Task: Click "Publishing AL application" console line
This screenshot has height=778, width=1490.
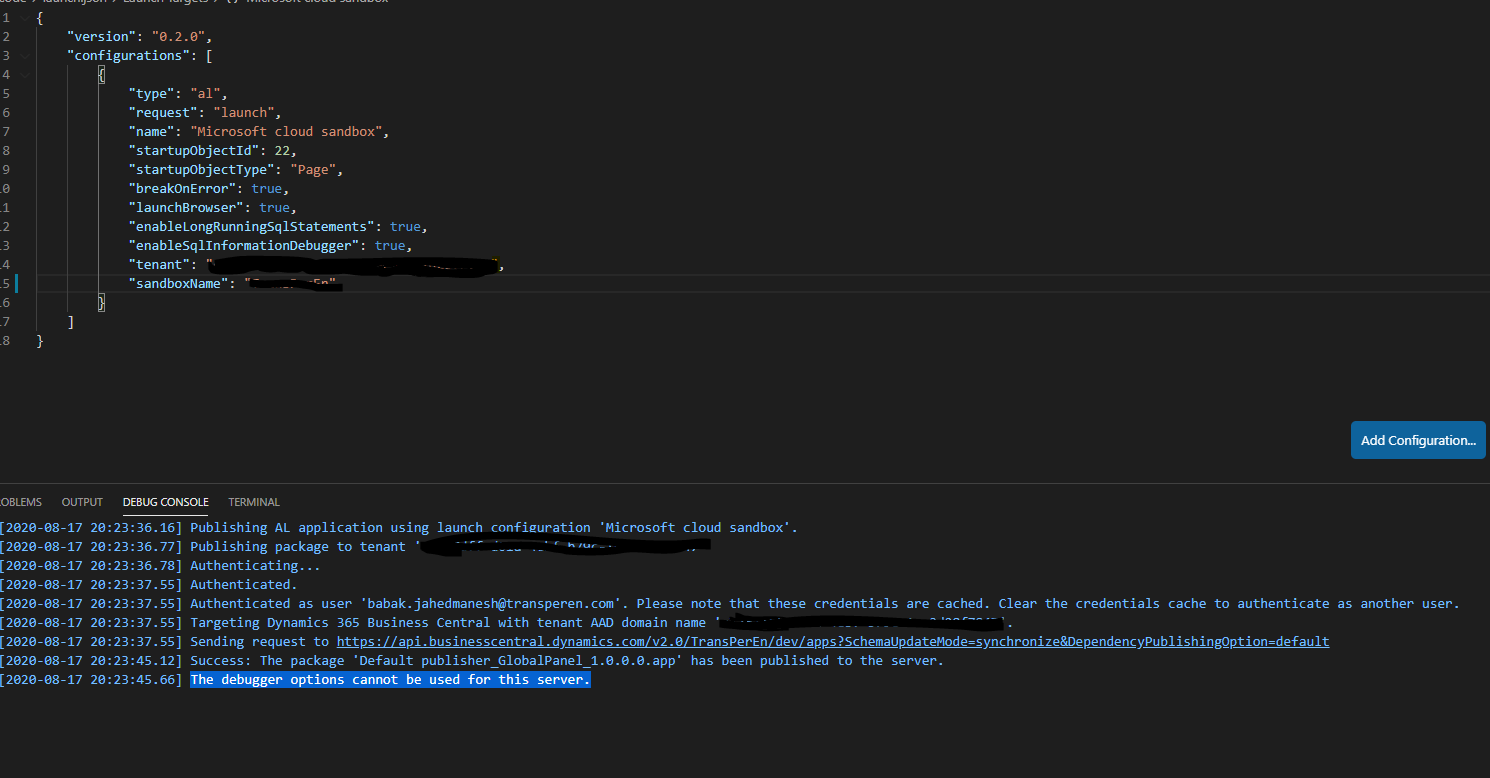Action: pos(494,528)
